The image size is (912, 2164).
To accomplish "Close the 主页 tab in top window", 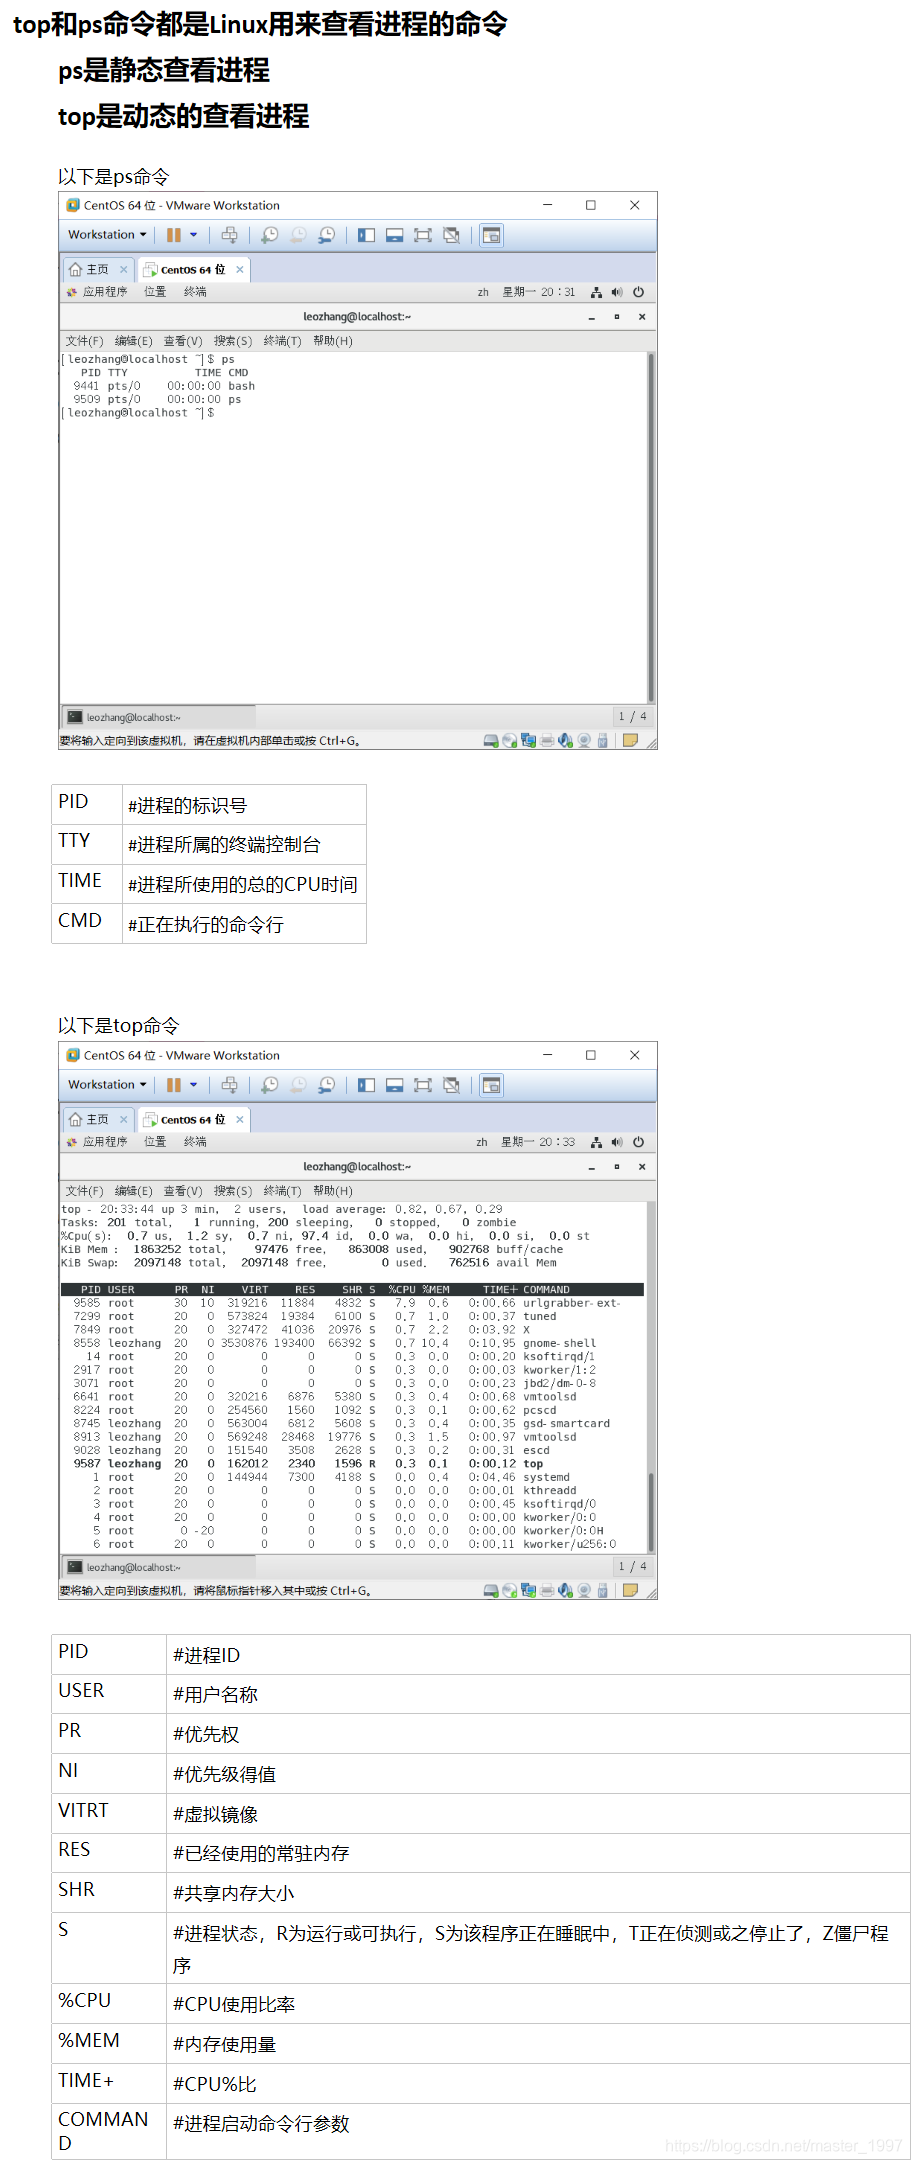I will coord(124,1119).
